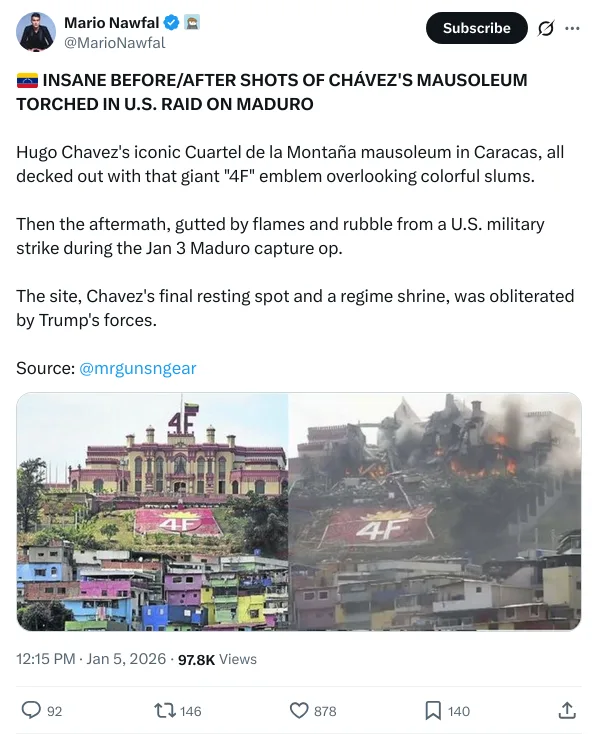Image resolution: width=598 pixels, height=734 pixels.
Task: Click the repost arrows icon
Action: [x=165, y=711]
